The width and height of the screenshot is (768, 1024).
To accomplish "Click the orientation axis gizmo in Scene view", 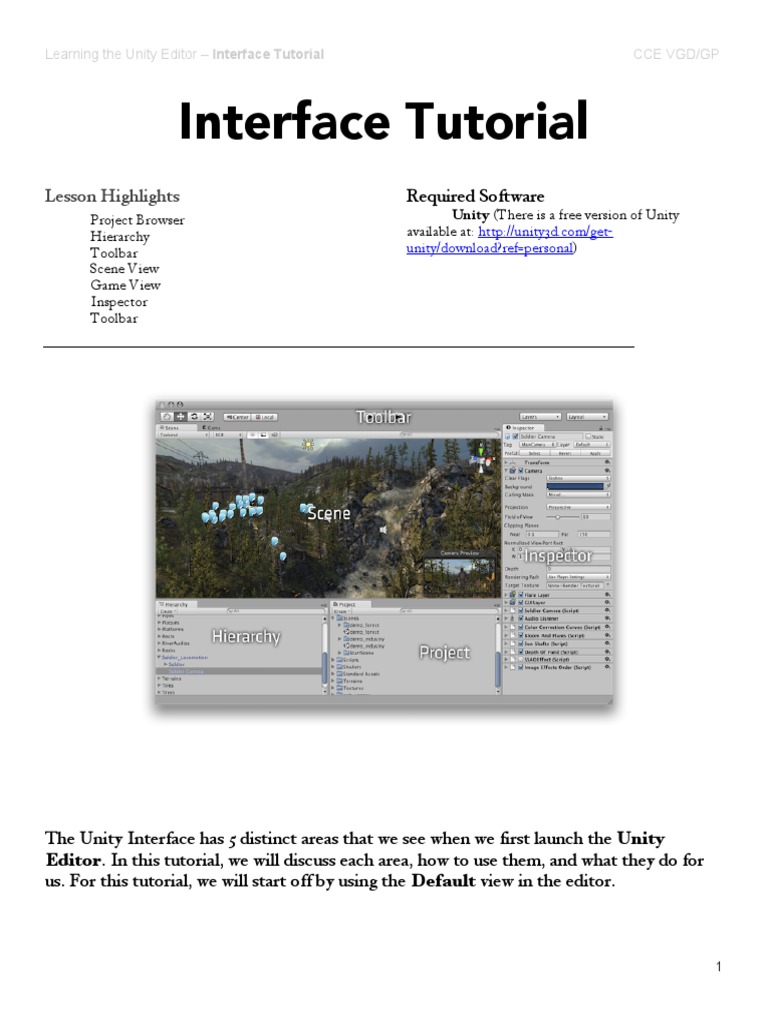I will [482, 459].
